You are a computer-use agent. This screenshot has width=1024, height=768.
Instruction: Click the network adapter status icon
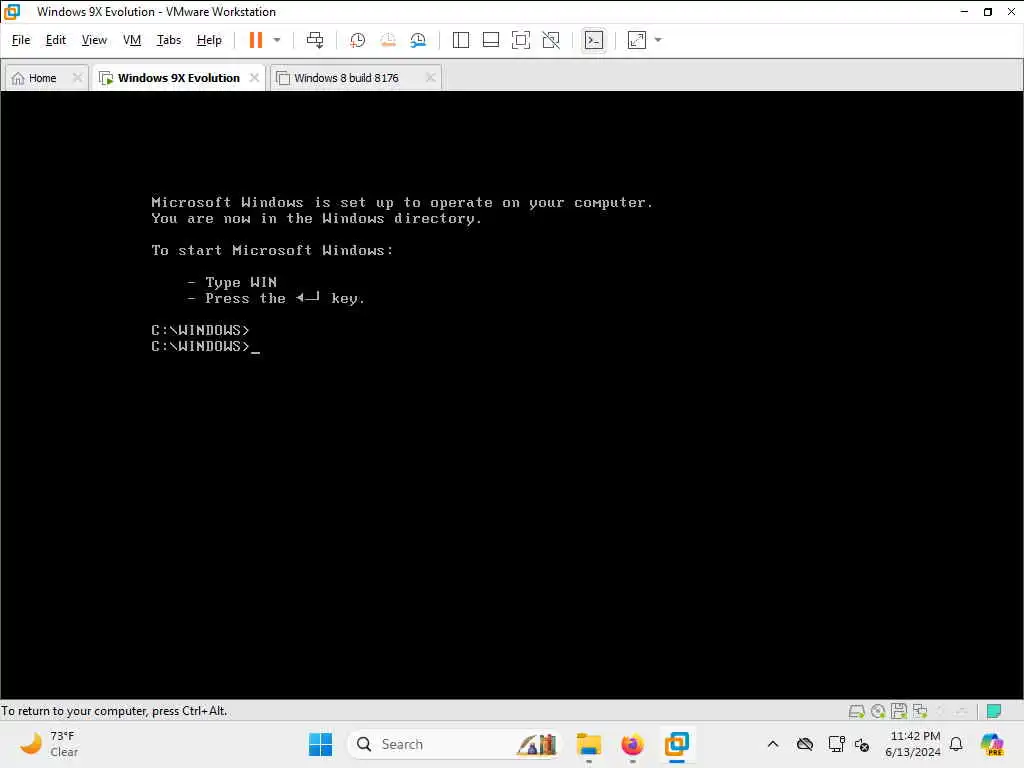pyautogui.click(x=920, y=711)
